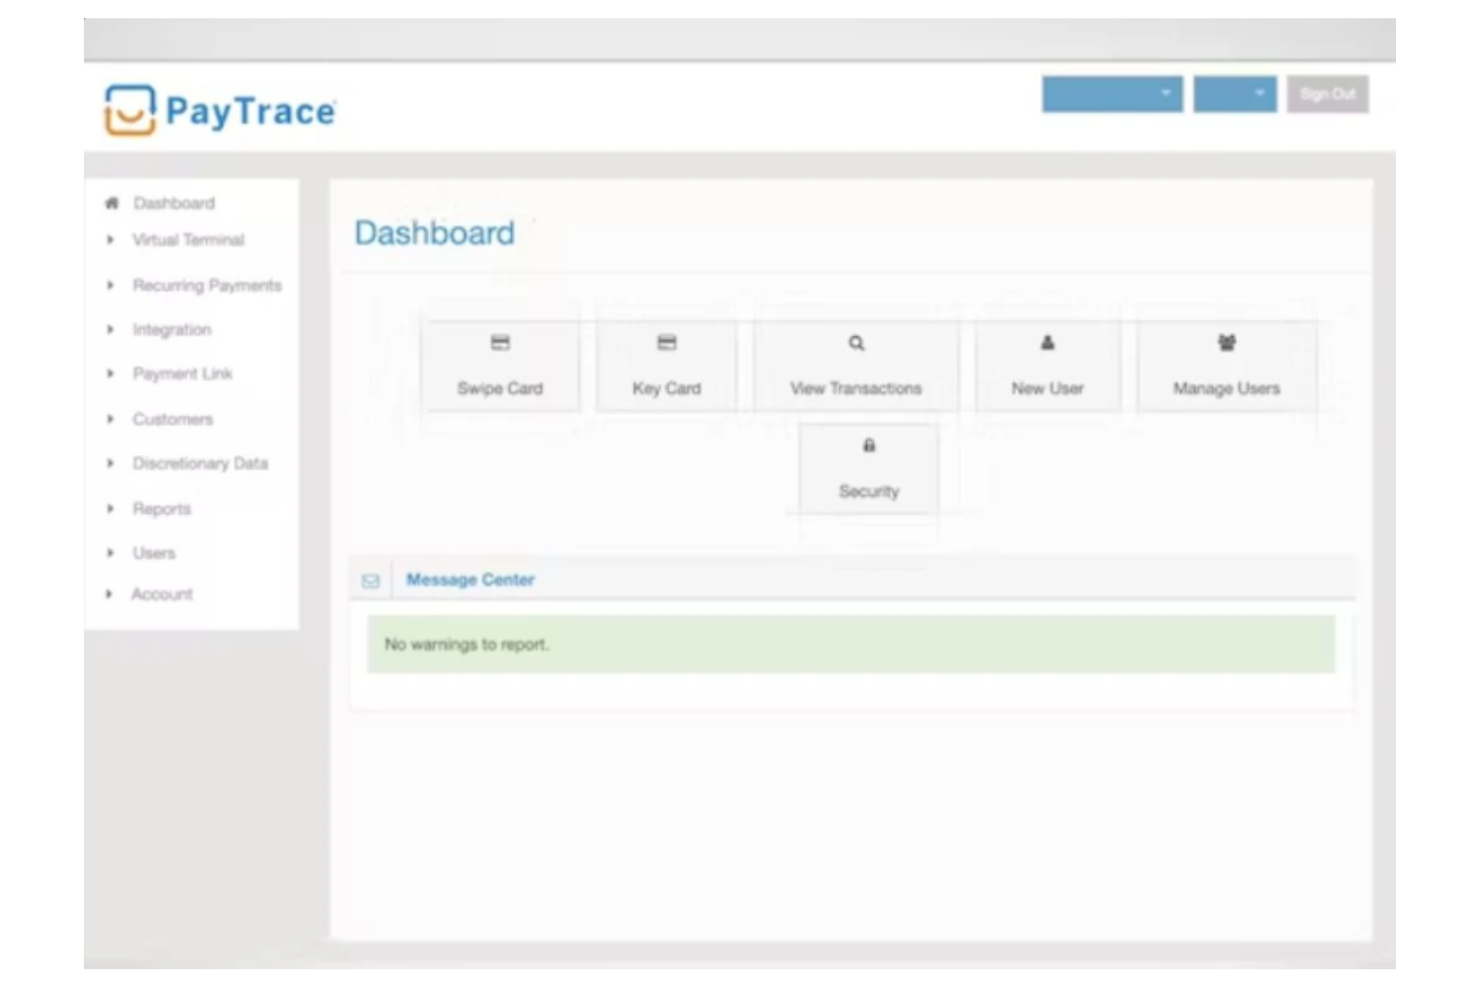
Task: Click the PayTrace logo
Action: pyautogui.click(x=217, y=113)
